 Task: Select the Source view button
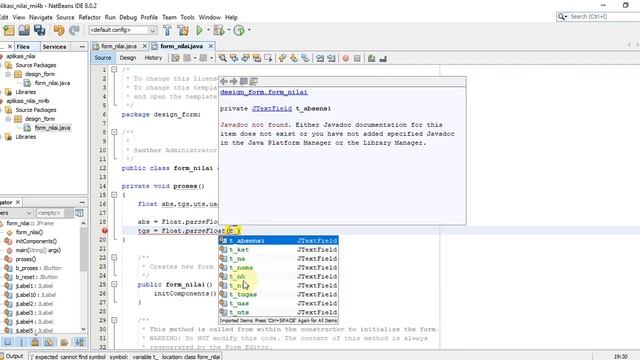click(103, 58)
